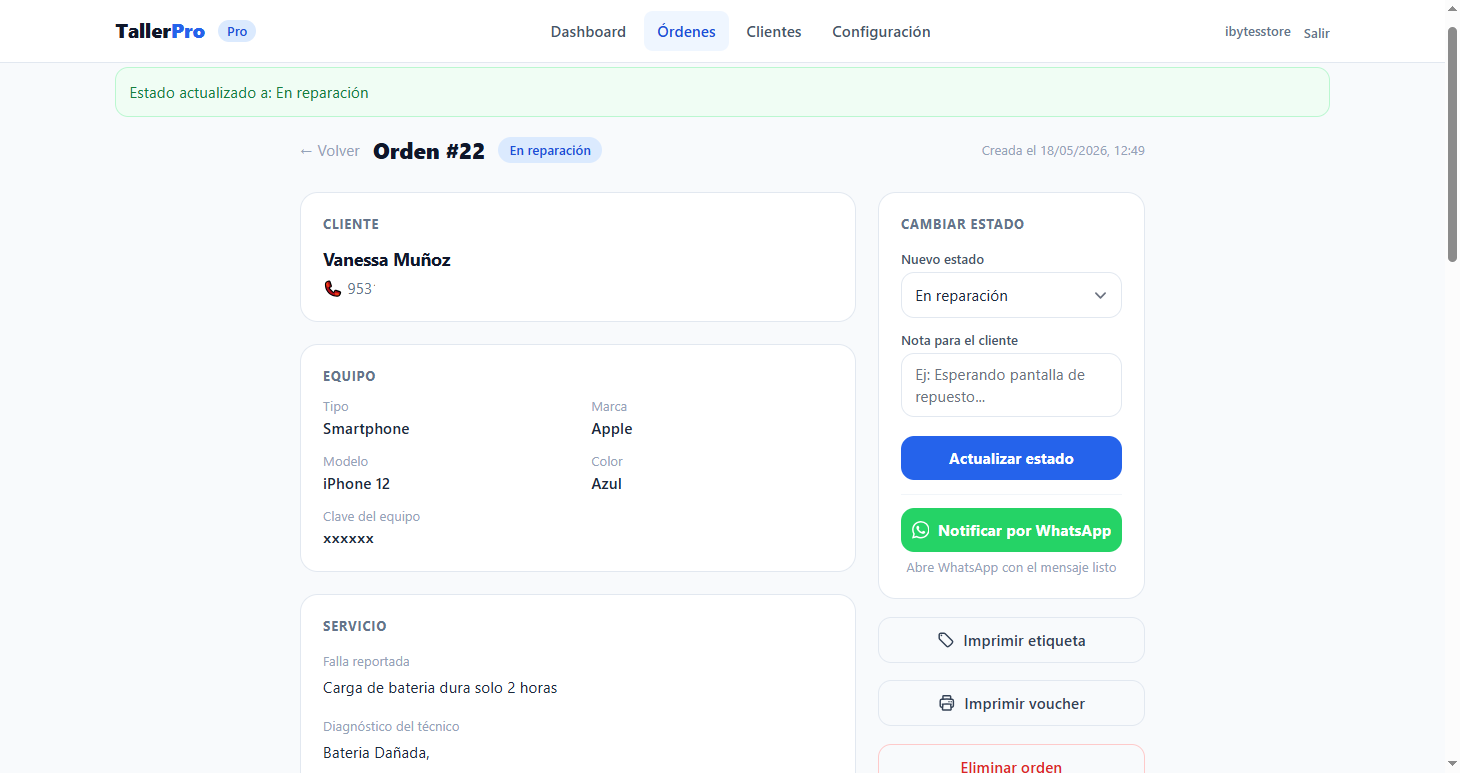Click the Imprimir voucher button
Image resolution: width=1460 pixels, height=773 pixels.
point(1011,703)
